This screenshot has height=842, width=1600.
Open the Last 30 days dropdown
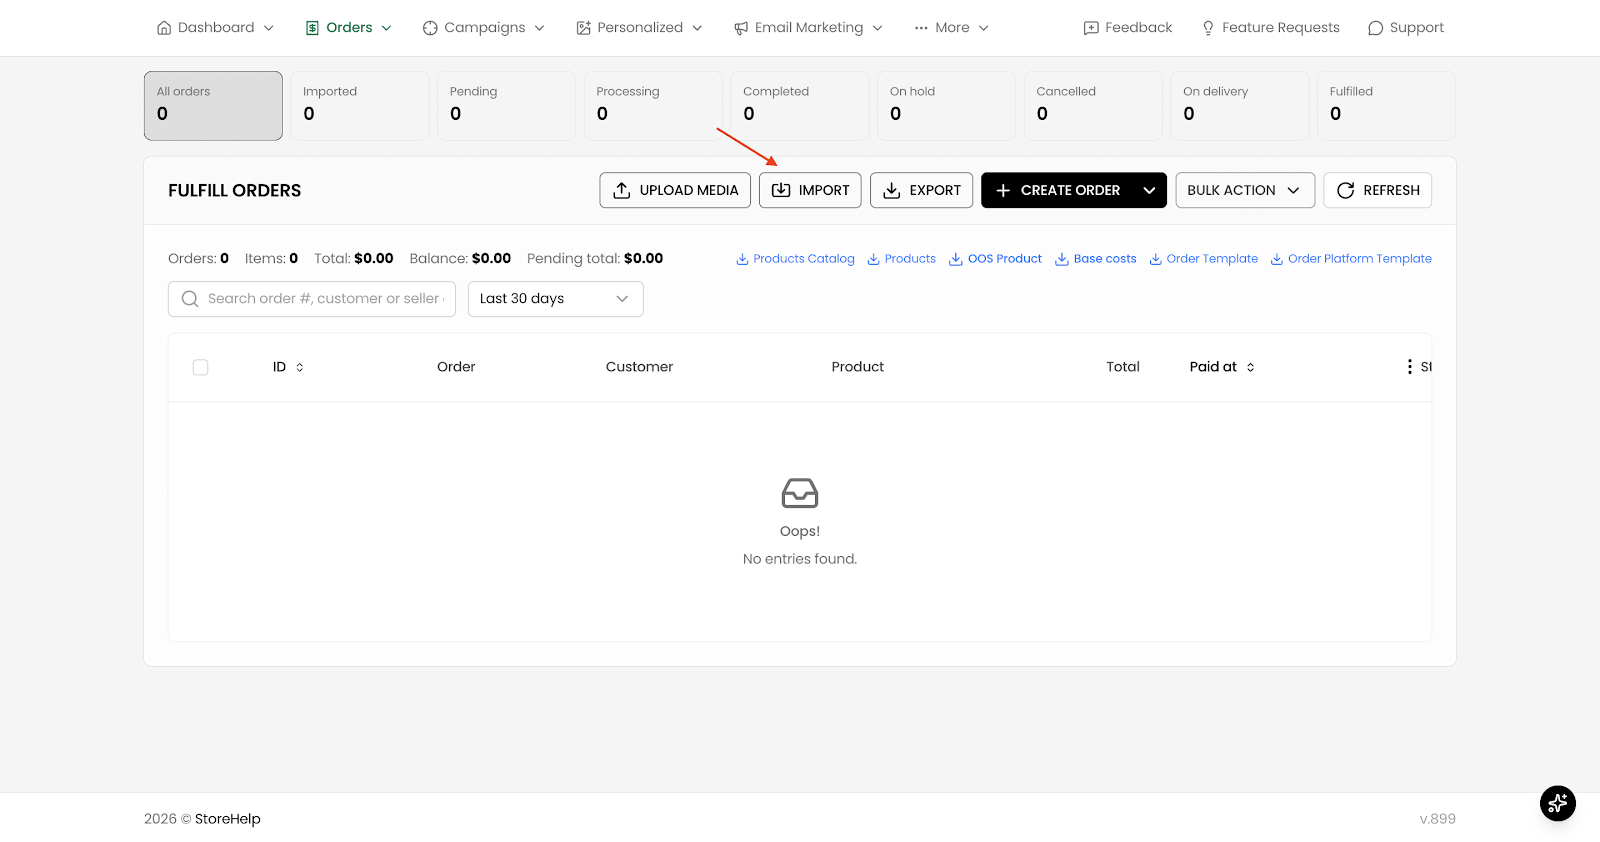(x=556, y=299)
